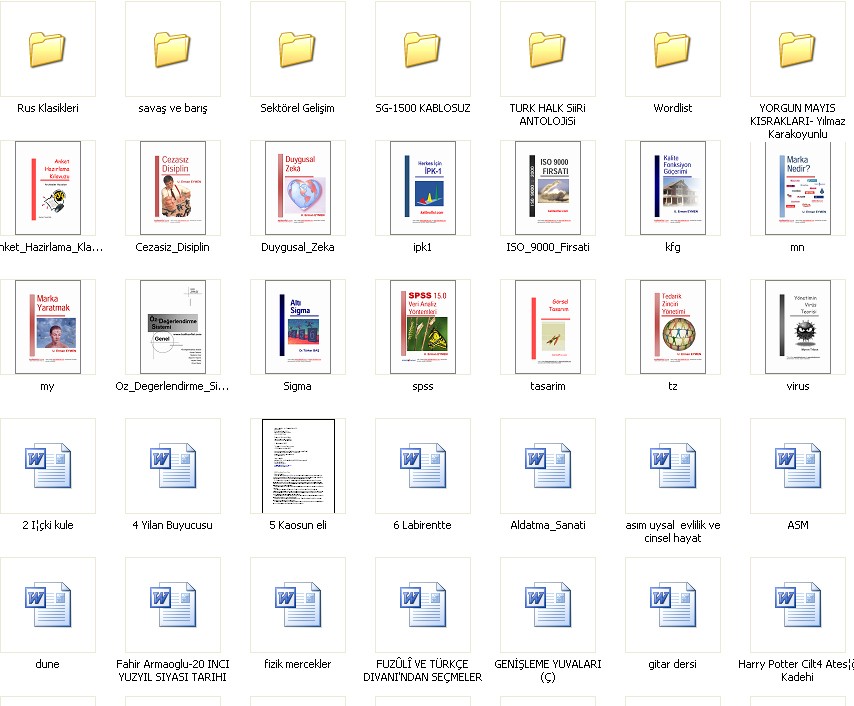The width and height of the screenshot is (854, 706).
Task: Select Word icon for asım uysal evlilik ve cinsel hayat
Action: coord(673,465)
